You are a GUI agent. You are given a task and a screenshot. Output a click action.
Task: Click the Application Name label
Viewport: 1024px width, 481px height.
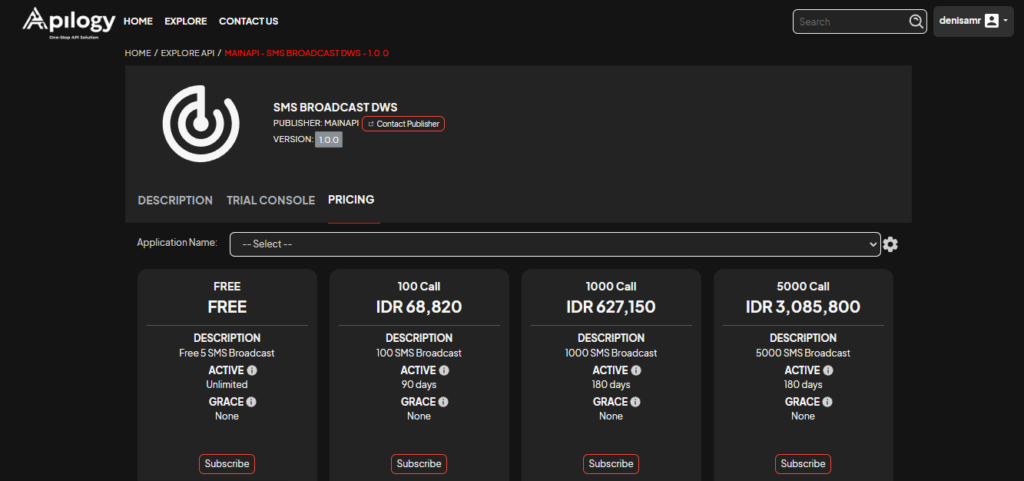(x=177, y=242)
